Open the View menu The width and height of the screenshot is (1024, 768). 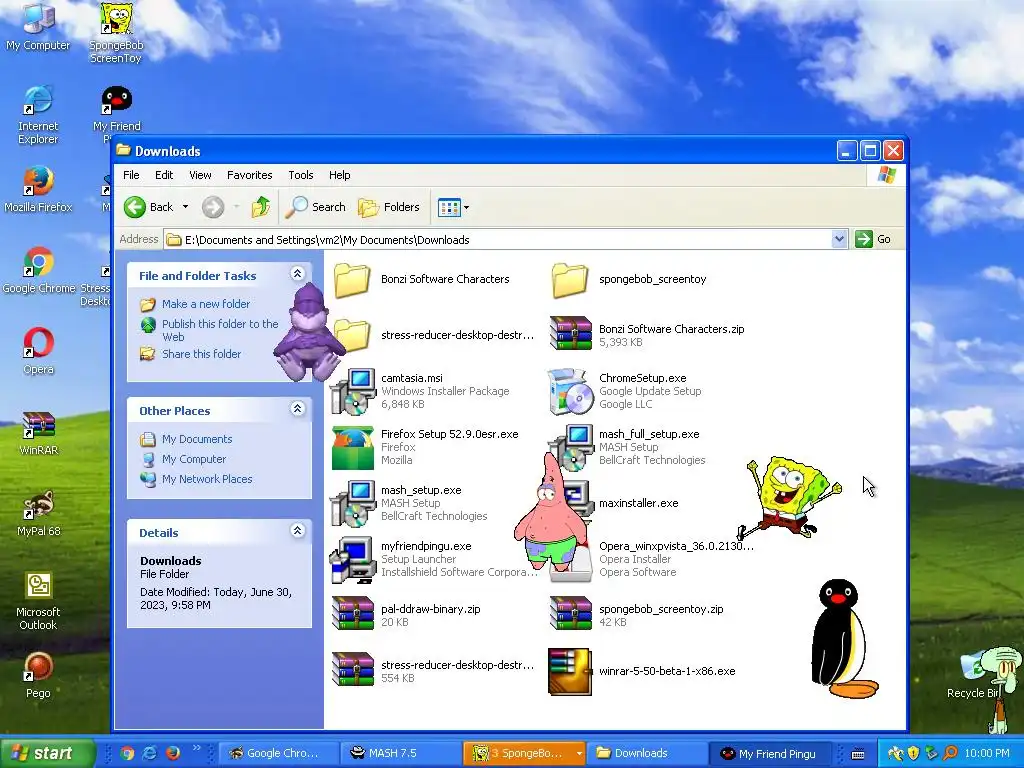point(200,175)
